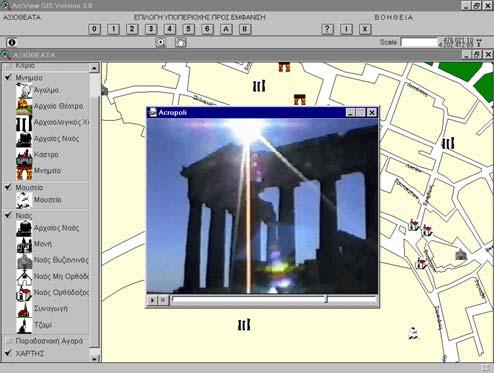The height and width of the screenshot is (373, 494).
Task: Click the Τζαμί mosque legend icon
Action: 24,325
